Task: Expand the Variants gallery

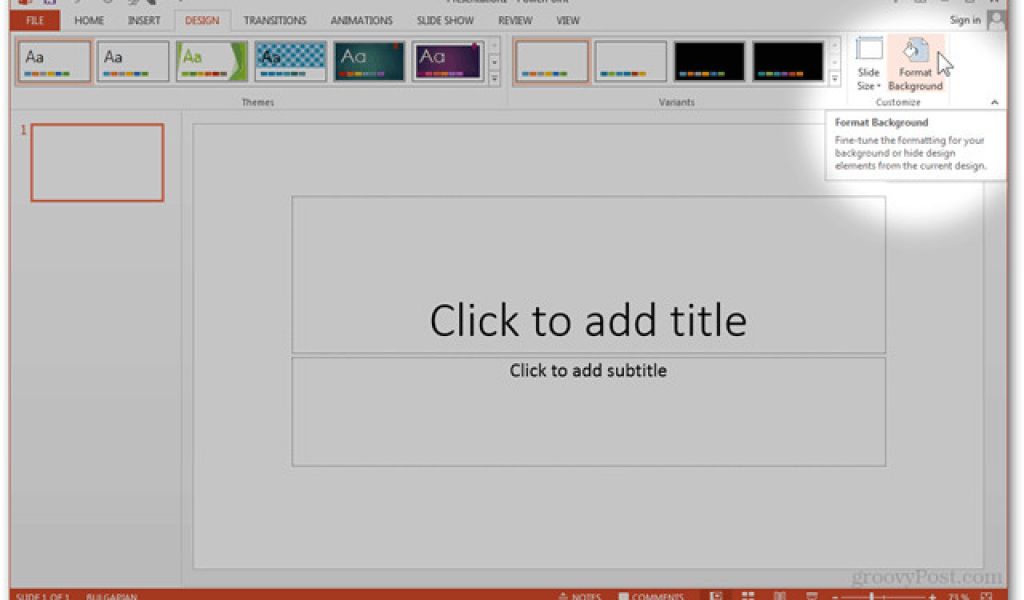Action: pyautogui.click(x=834, y=82)
